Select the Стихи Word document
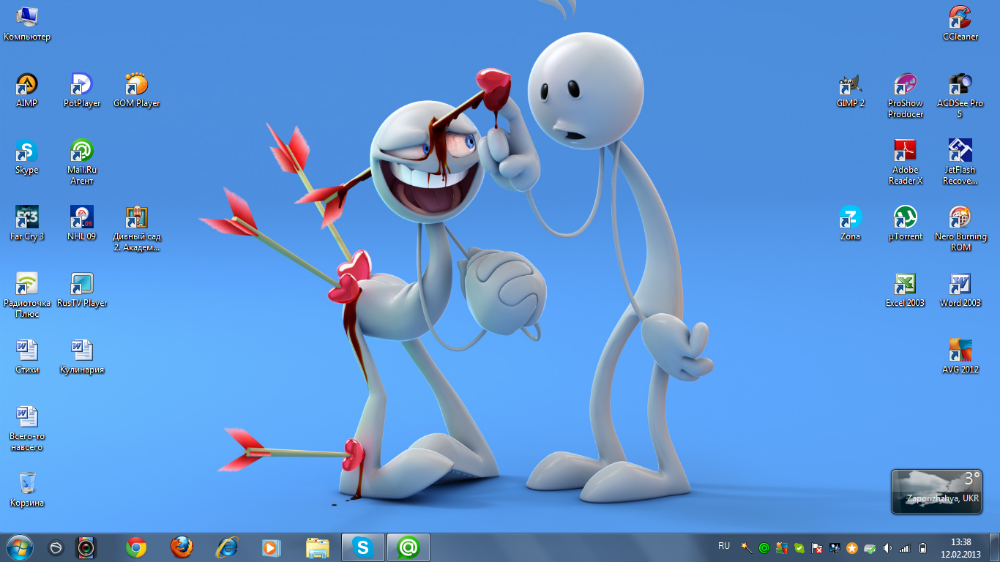 pyautogui.click(x=27, y=357)
